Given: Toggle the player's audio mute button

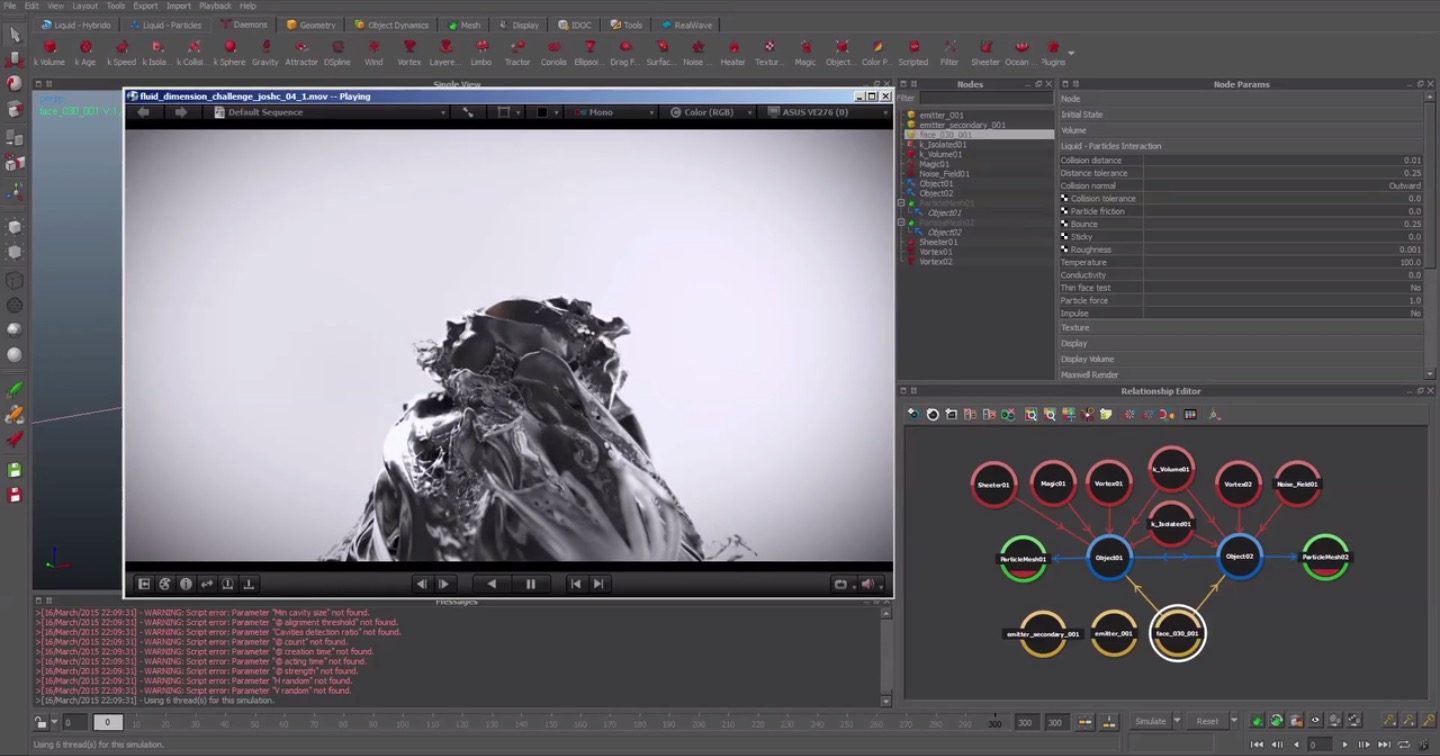Looking at the screenshot, I should (x=867, y=584).
